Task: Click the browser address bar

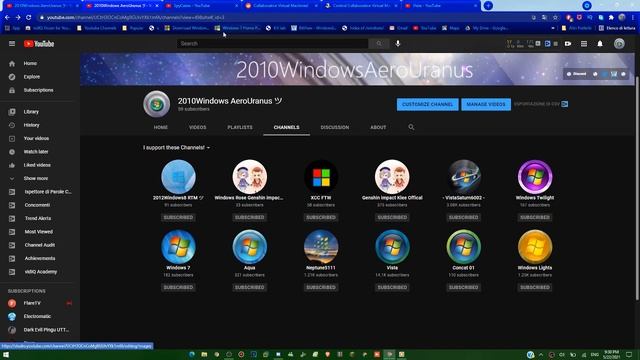Action: (282, 18)
